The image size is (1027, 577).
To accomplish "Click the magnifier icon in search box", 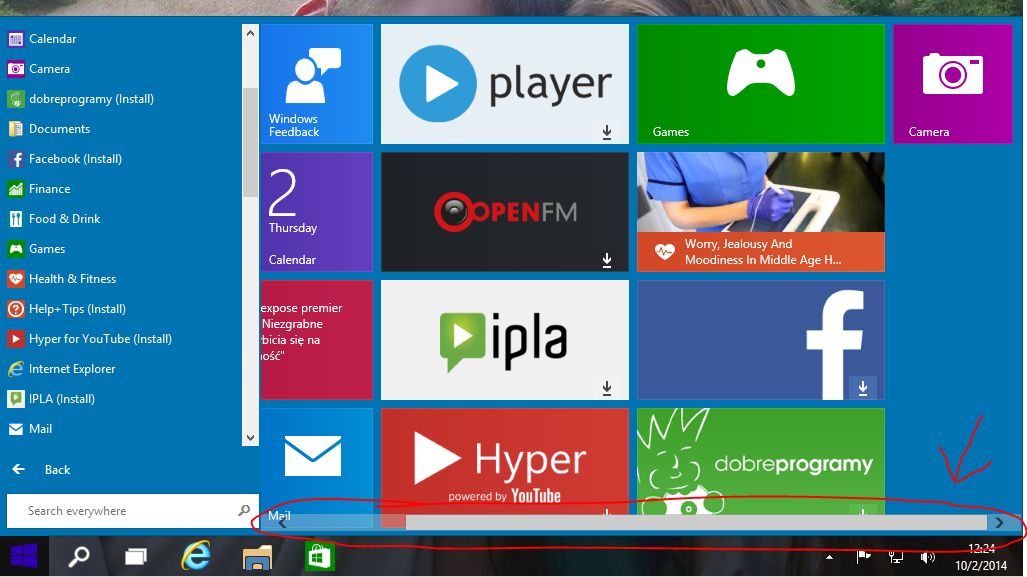I will 244,510.
